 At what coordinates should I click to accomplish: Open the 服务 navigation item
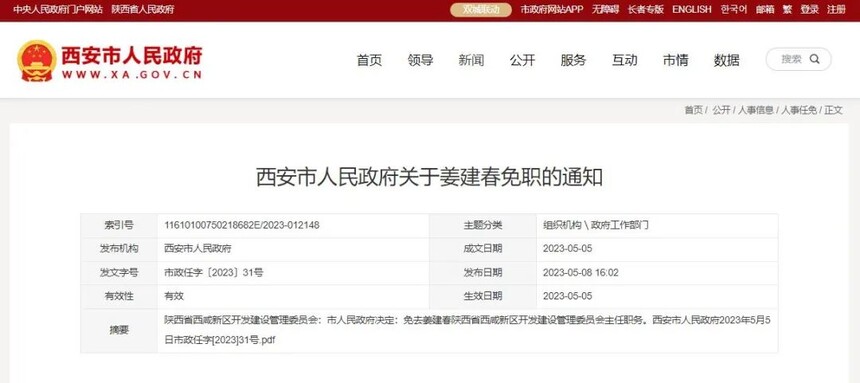pos(573,60)
